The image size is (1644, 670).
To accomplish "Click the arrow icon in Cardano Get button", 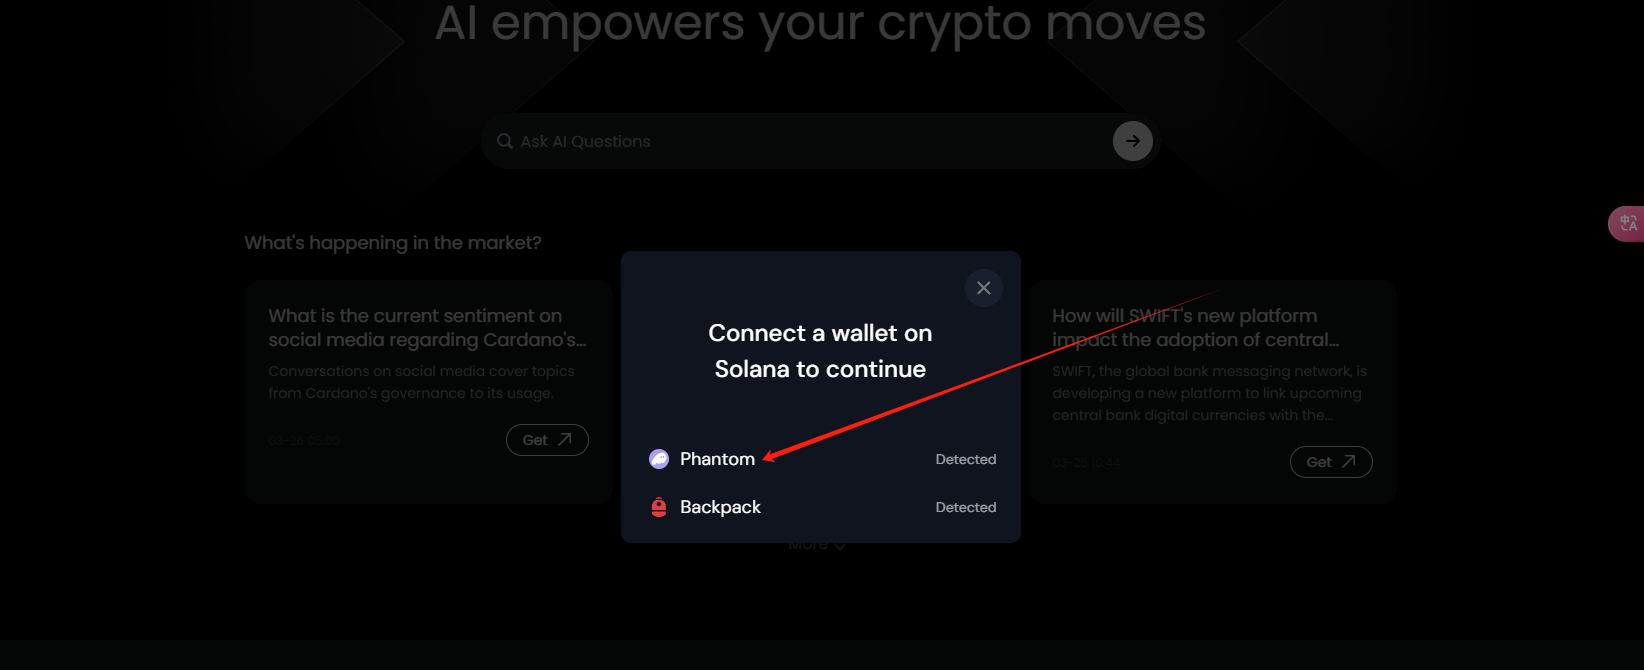I will click(565, 439).
